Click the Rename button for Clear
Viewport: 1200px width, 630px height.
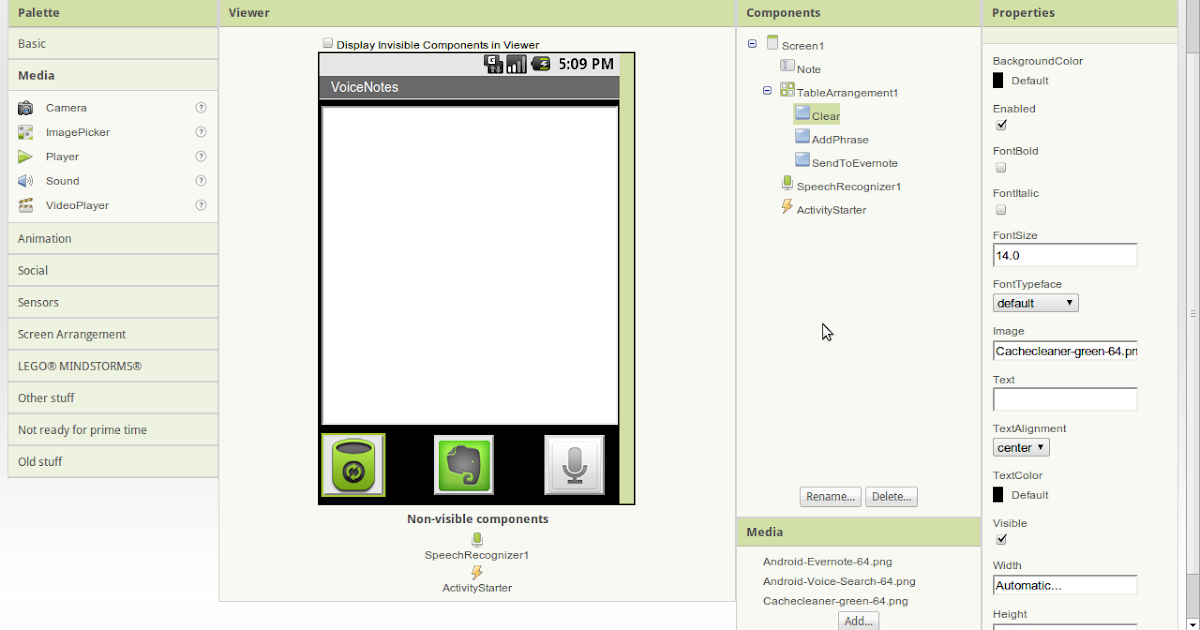[x=830, y=496]
